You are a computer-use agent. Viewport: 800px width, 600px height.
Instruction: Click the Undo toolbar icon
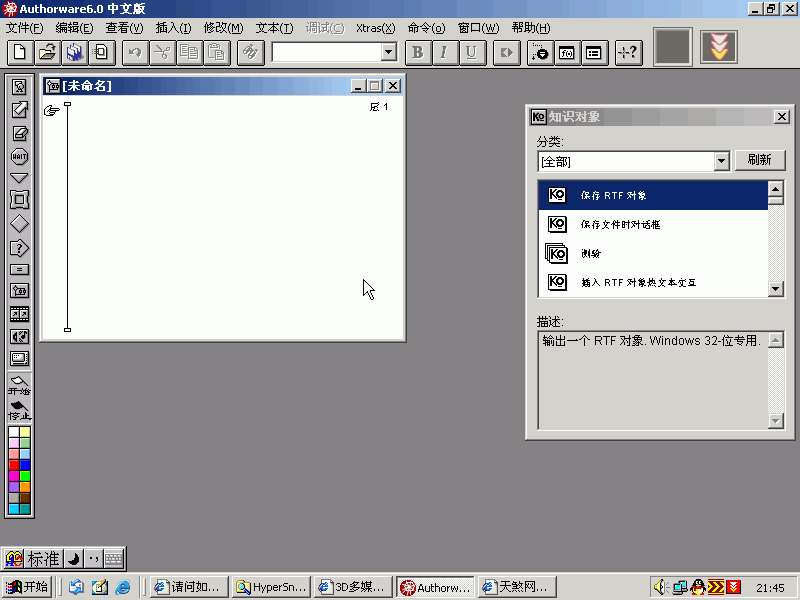(135, 52)
